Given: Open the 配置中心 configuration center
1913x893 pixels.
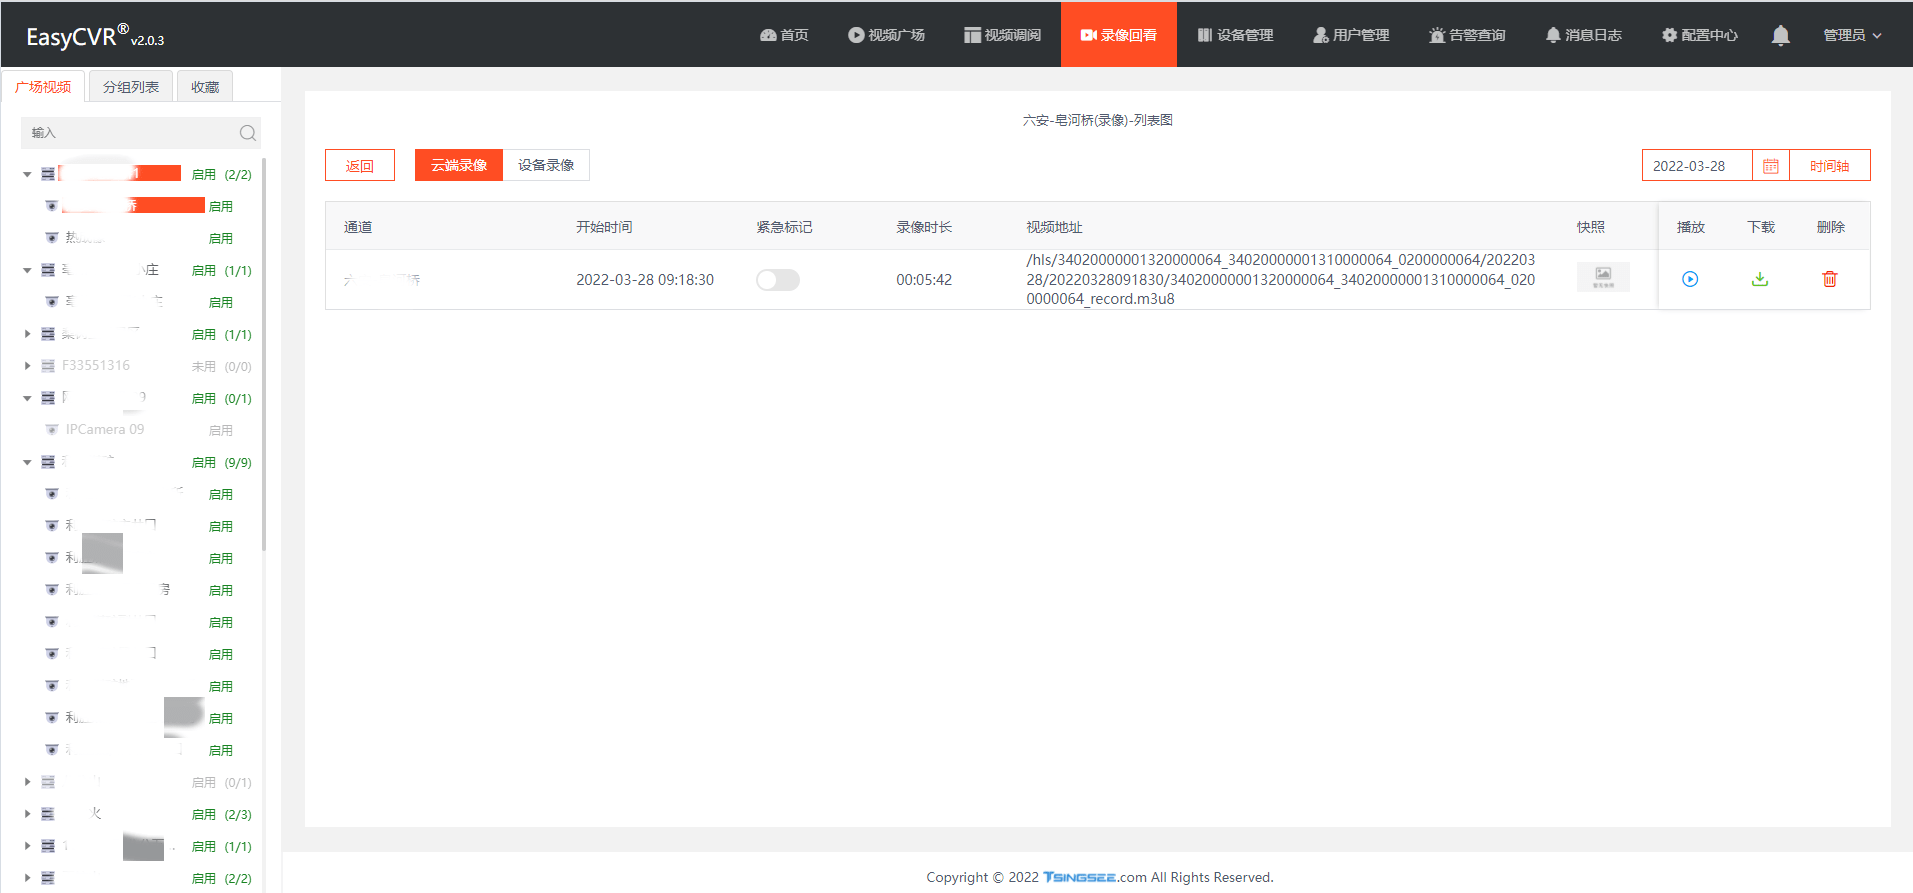Looking at the screenshot, I should pyautogui.click(x=1699, y=35).
